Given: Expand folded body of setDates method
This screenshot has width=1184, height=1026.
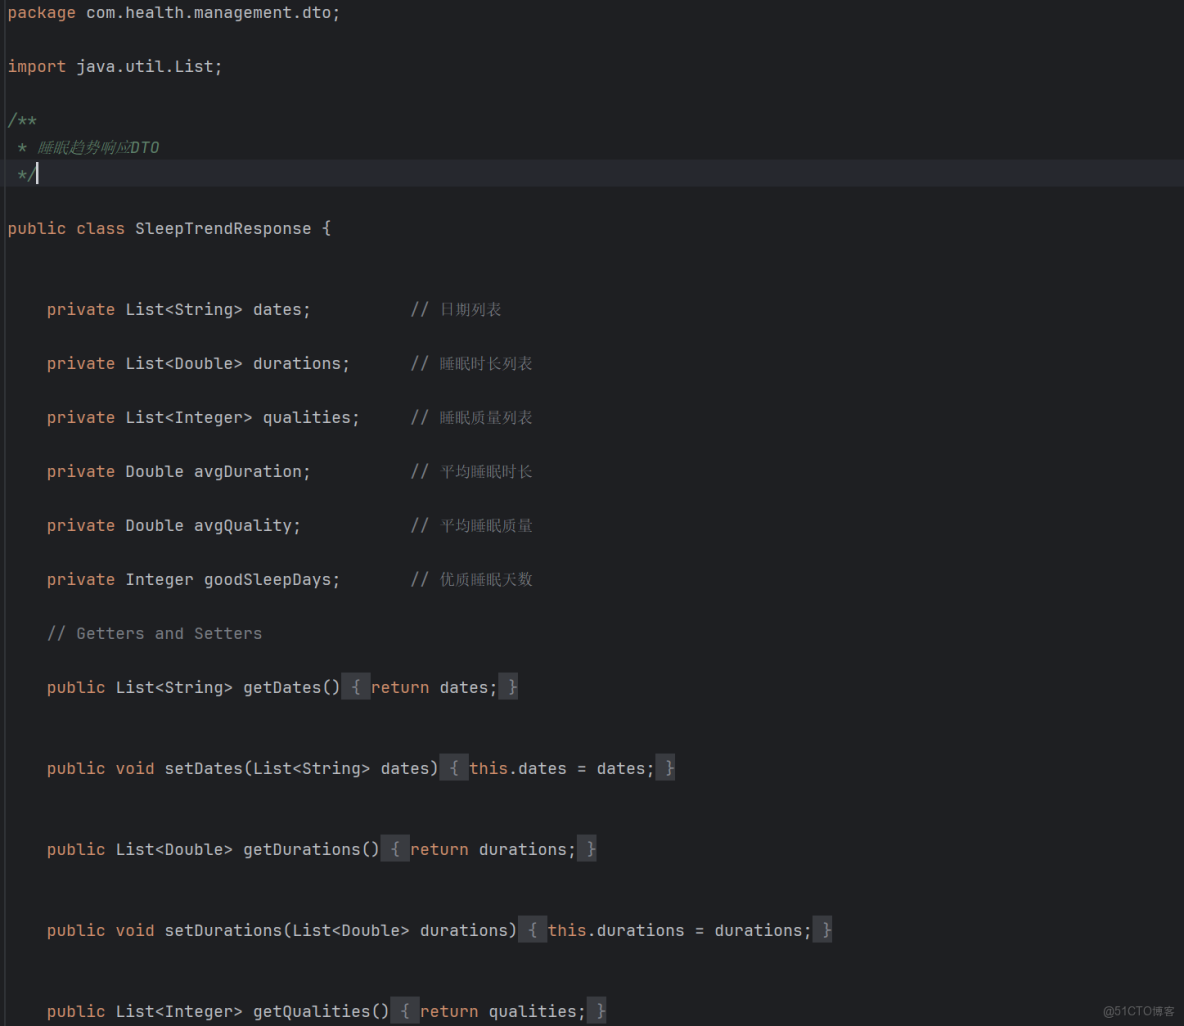Looking at the screenshot, I should 454,768.
